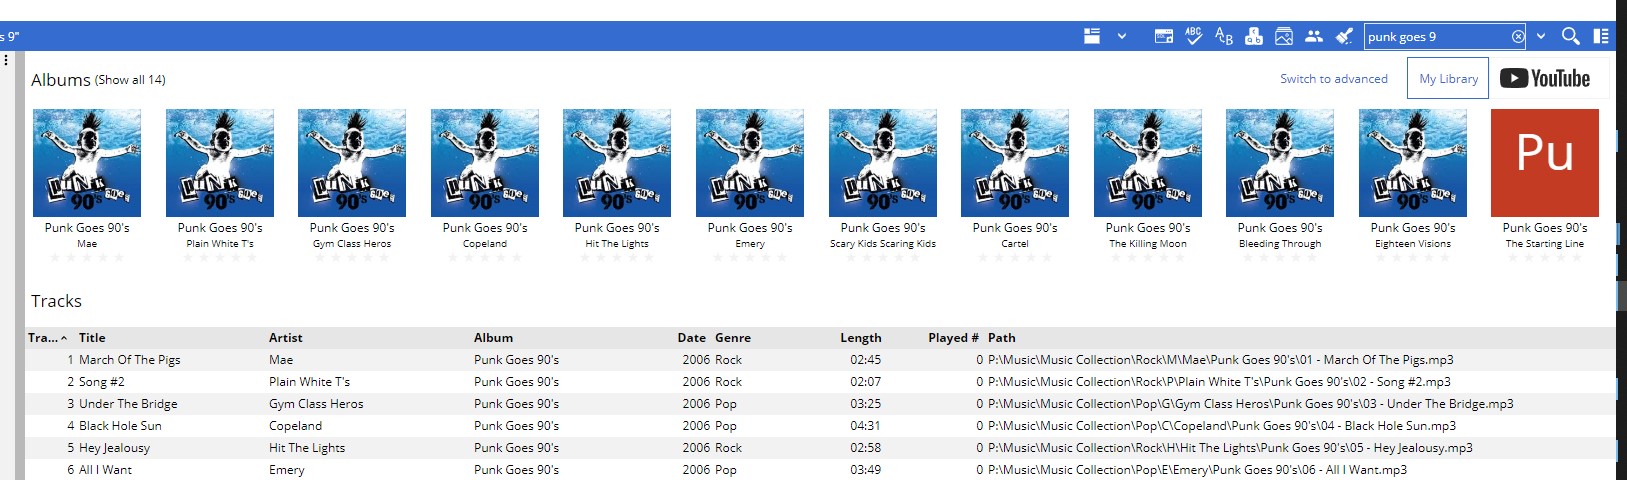Click the letter blocks auto-organize icon
The width and height of the screenshot is (1627, 480).
tap(1254, 36)
